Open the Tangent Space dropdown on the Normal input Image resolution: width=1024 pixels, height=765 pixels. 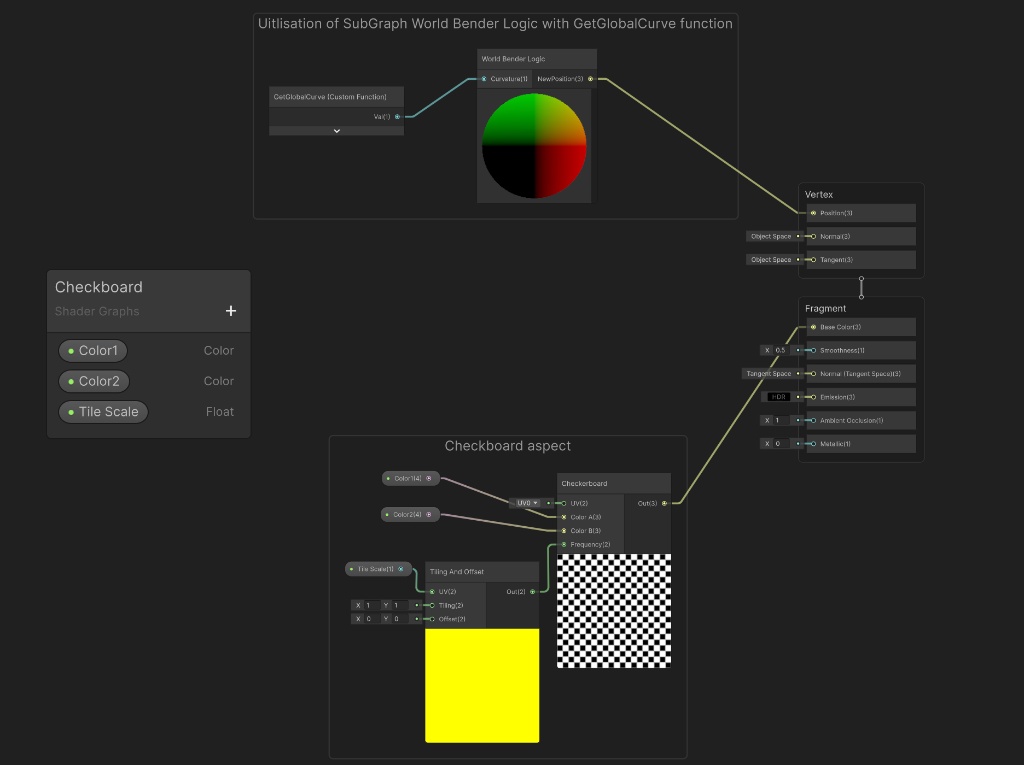[768, 373]
